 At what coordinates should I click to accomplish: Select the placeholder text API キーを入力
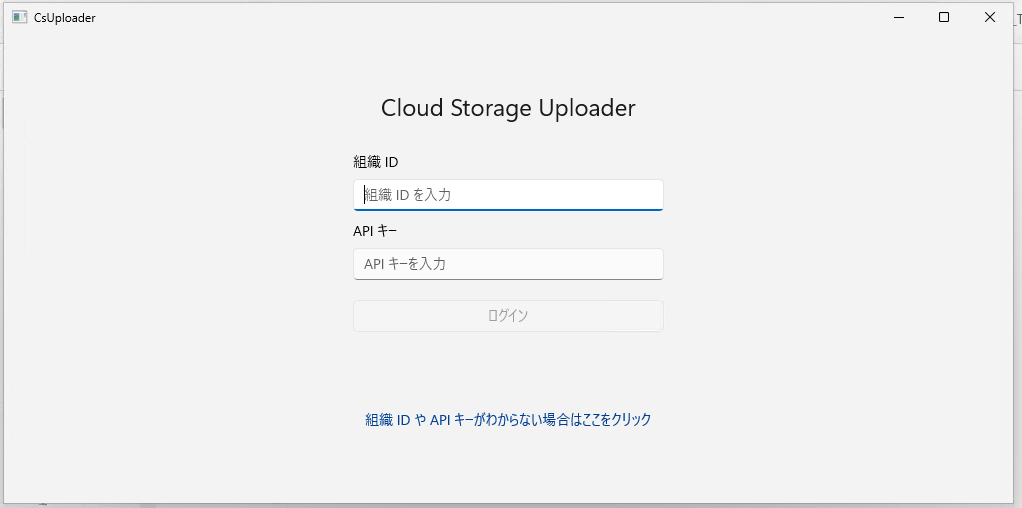click(x=404, y=264)
